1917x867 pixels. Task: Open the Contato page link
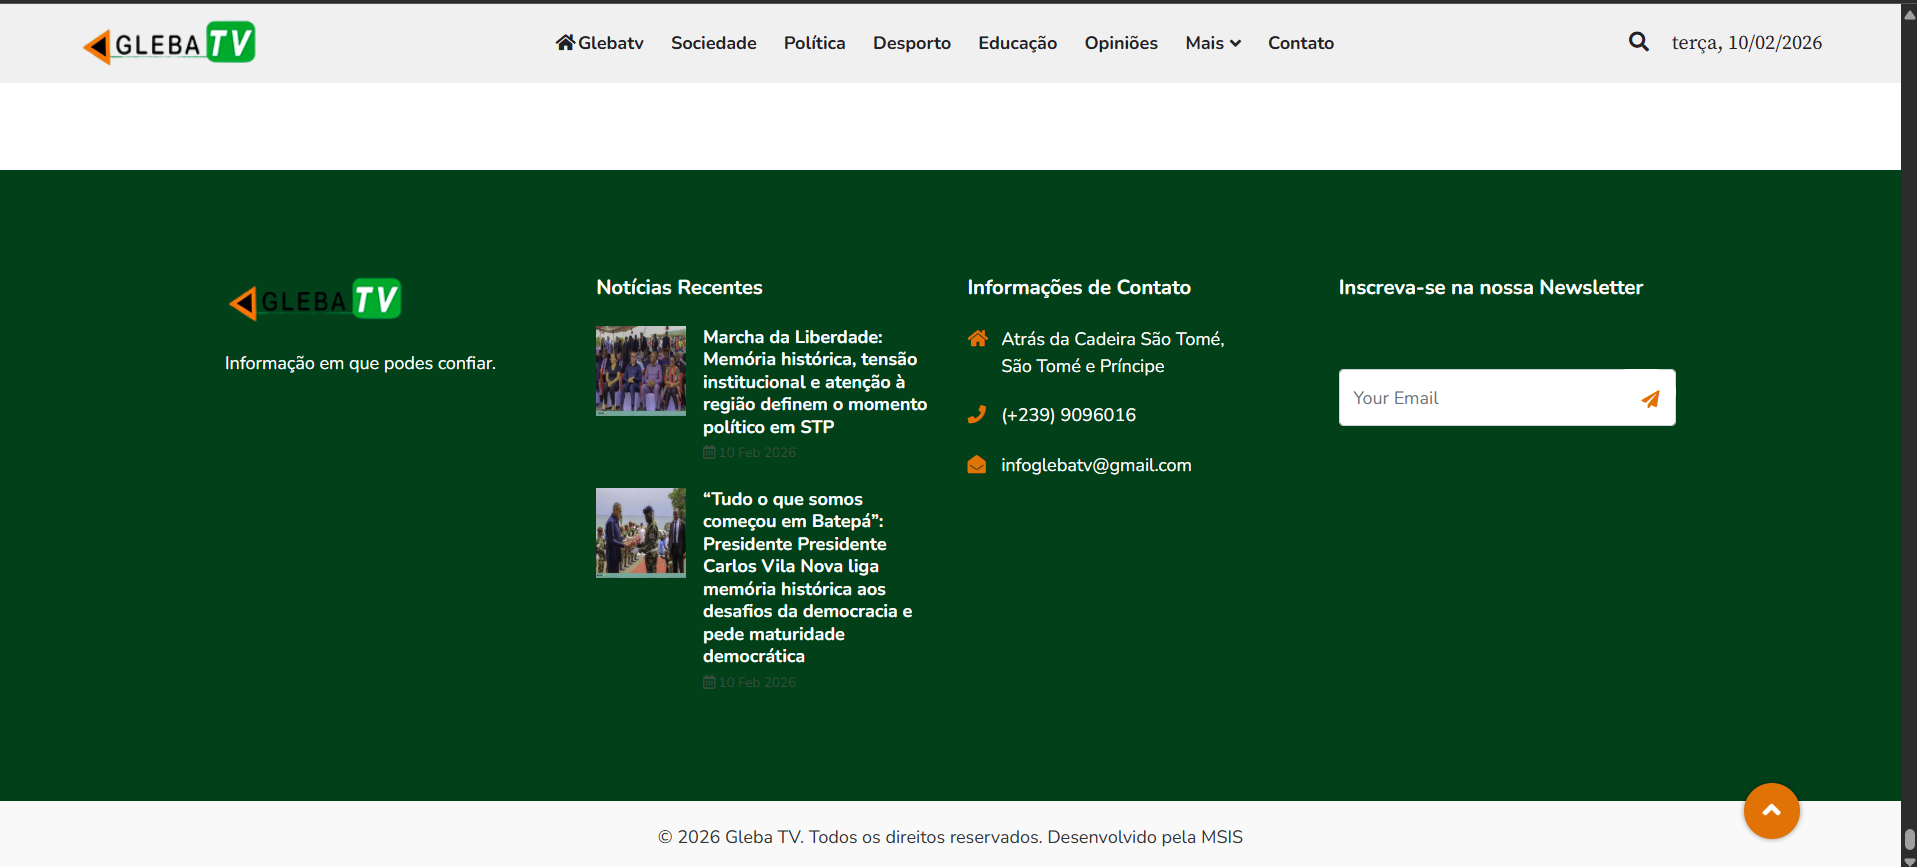coord(1300,43)
